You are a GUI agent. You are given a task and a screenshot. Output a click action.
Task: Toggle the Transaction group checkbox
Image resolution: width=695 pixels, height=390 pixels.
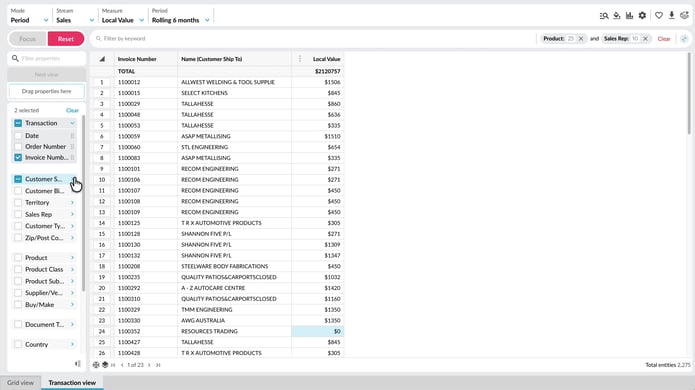[x=18, y=123]
